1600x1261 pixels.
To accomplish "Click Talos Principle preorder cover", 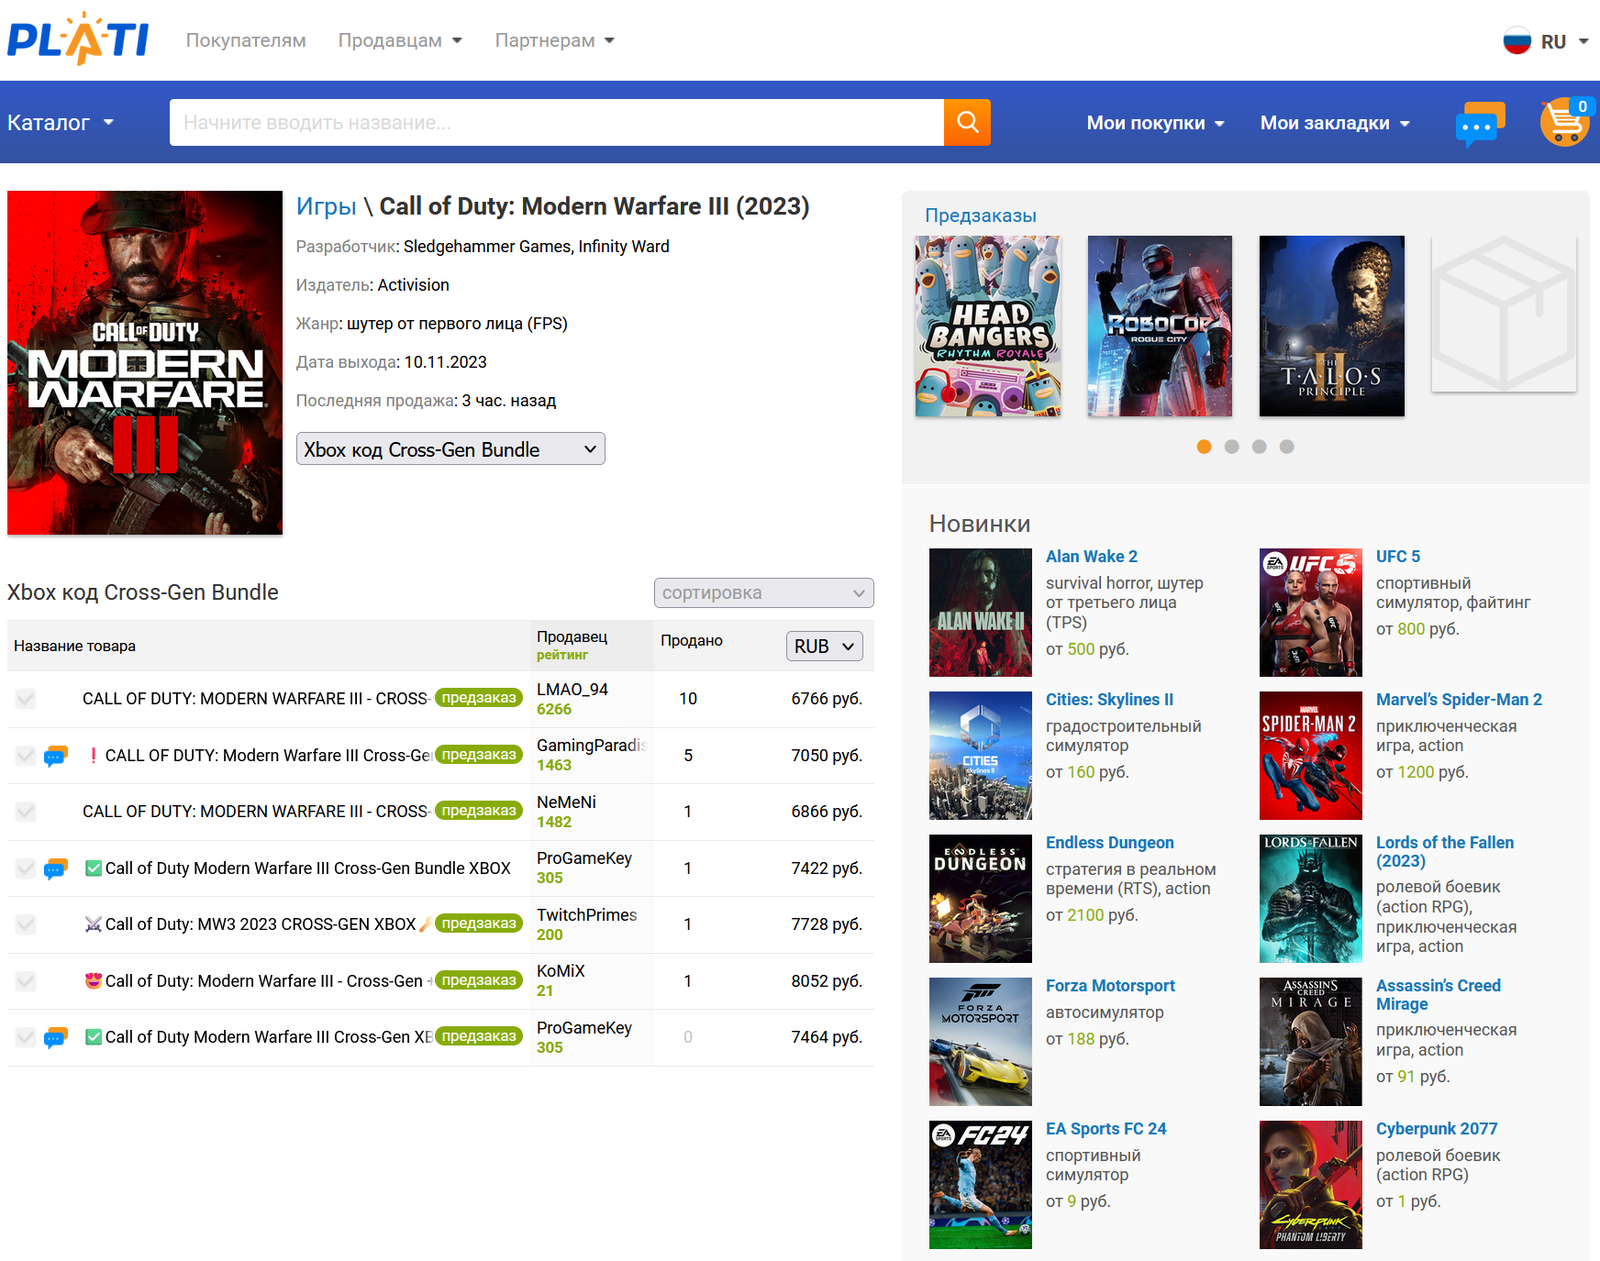I will 1332,326.
